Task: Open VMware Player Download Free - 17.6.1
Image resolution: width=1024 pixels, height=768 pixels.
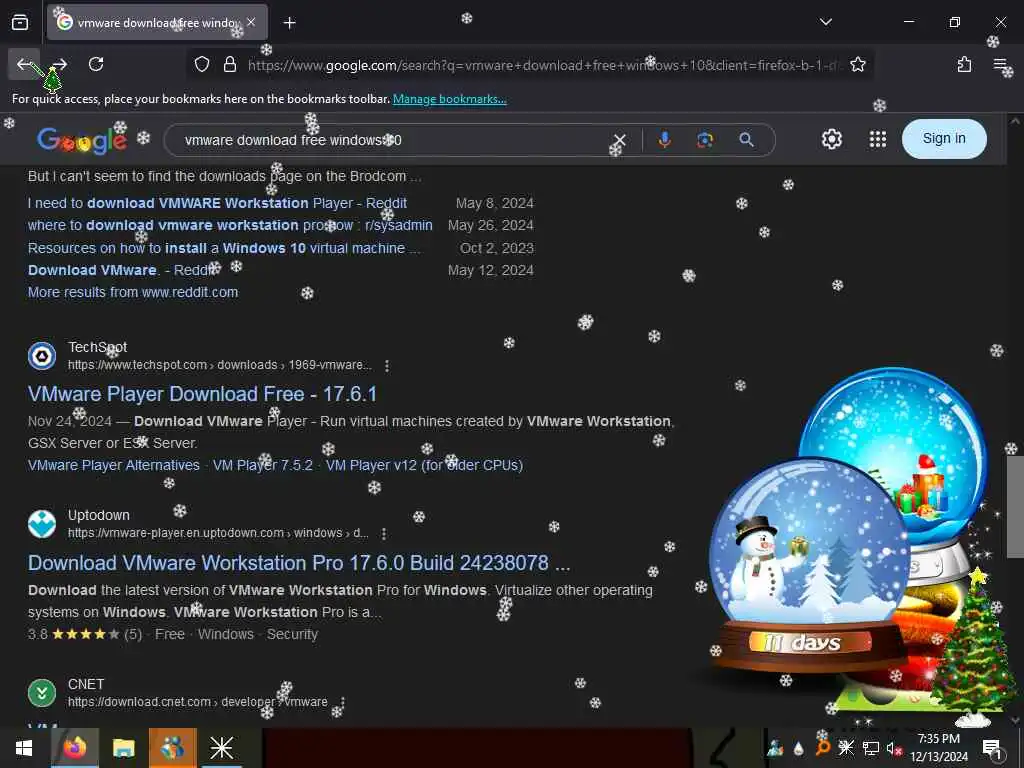Action: [x=202, y=394]
